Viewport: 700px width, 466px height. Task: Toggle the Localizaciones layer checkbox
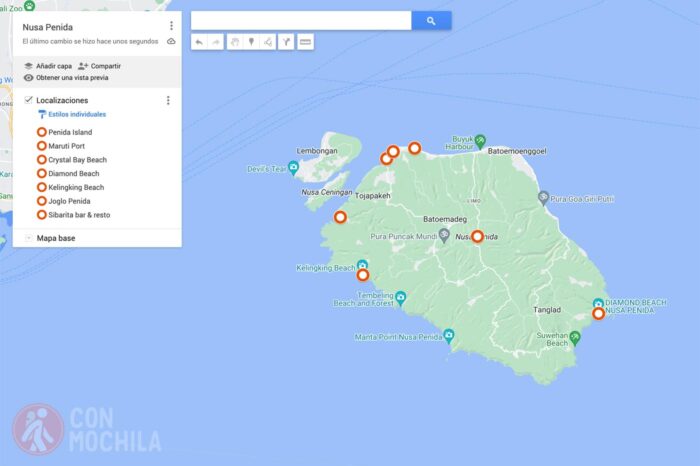pos(29,100)
